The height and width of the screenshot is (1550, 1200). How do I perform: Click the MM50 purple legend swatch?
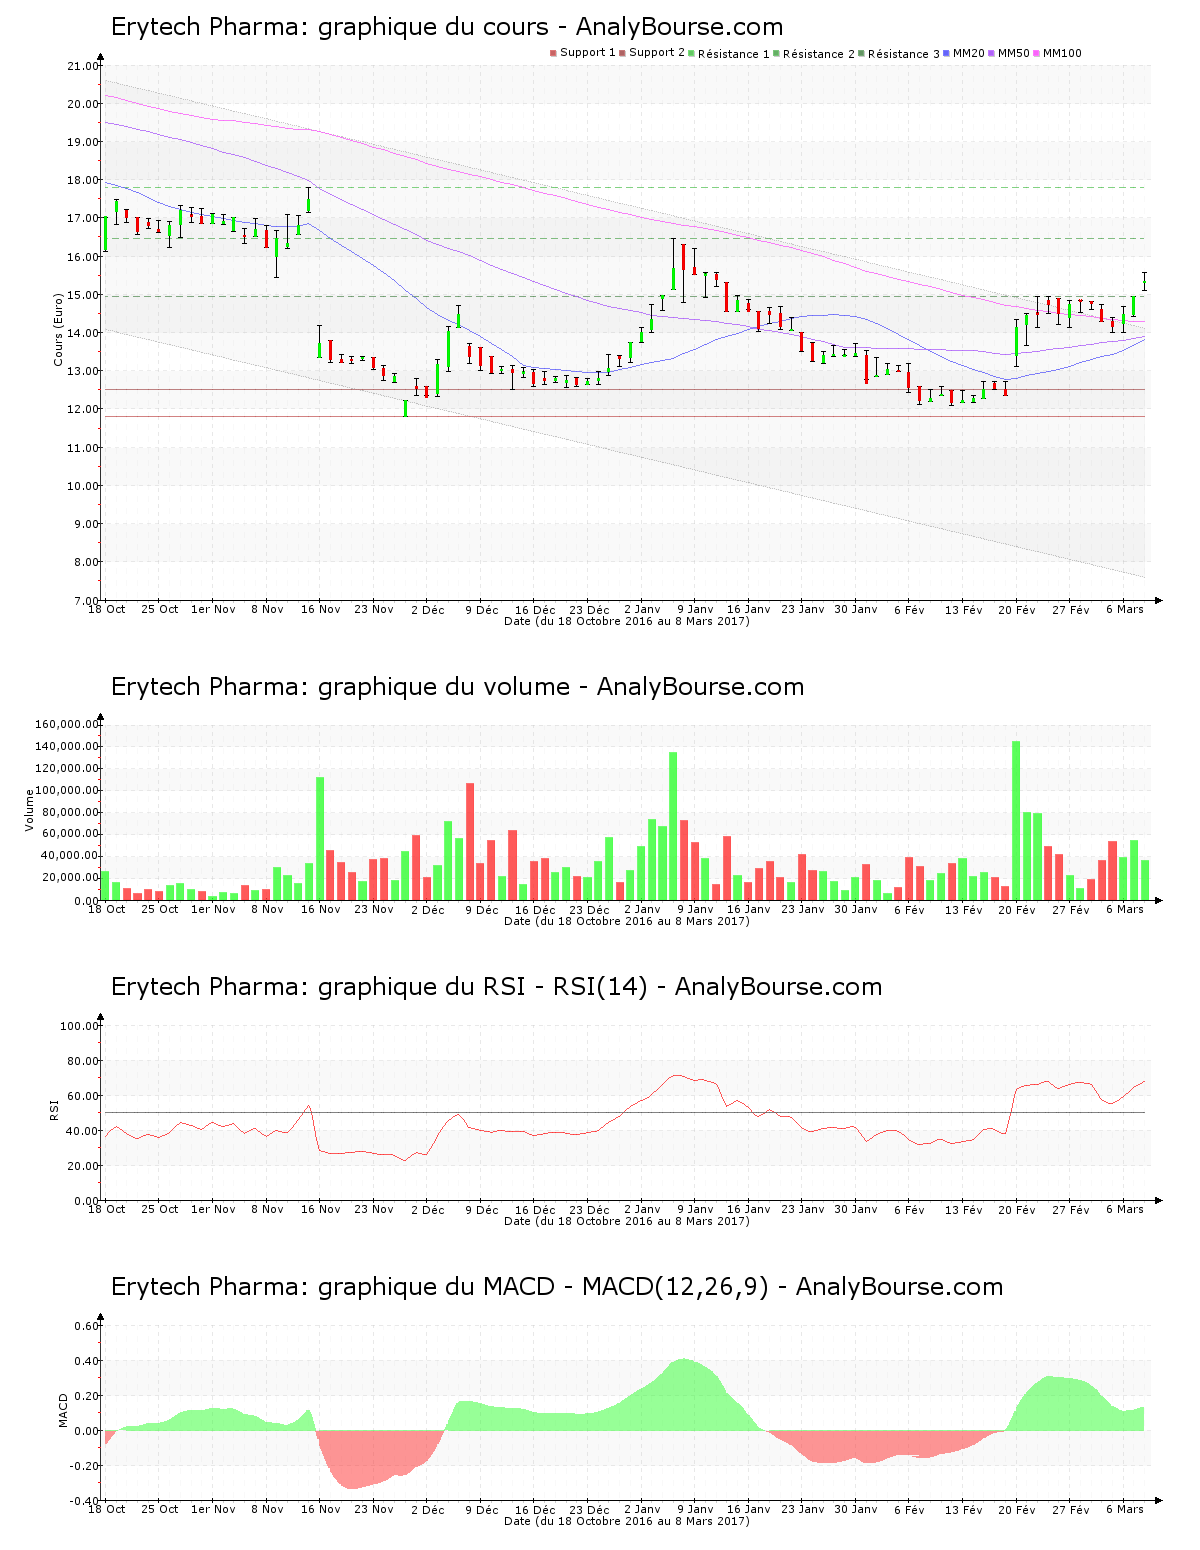tap(991, 53)
